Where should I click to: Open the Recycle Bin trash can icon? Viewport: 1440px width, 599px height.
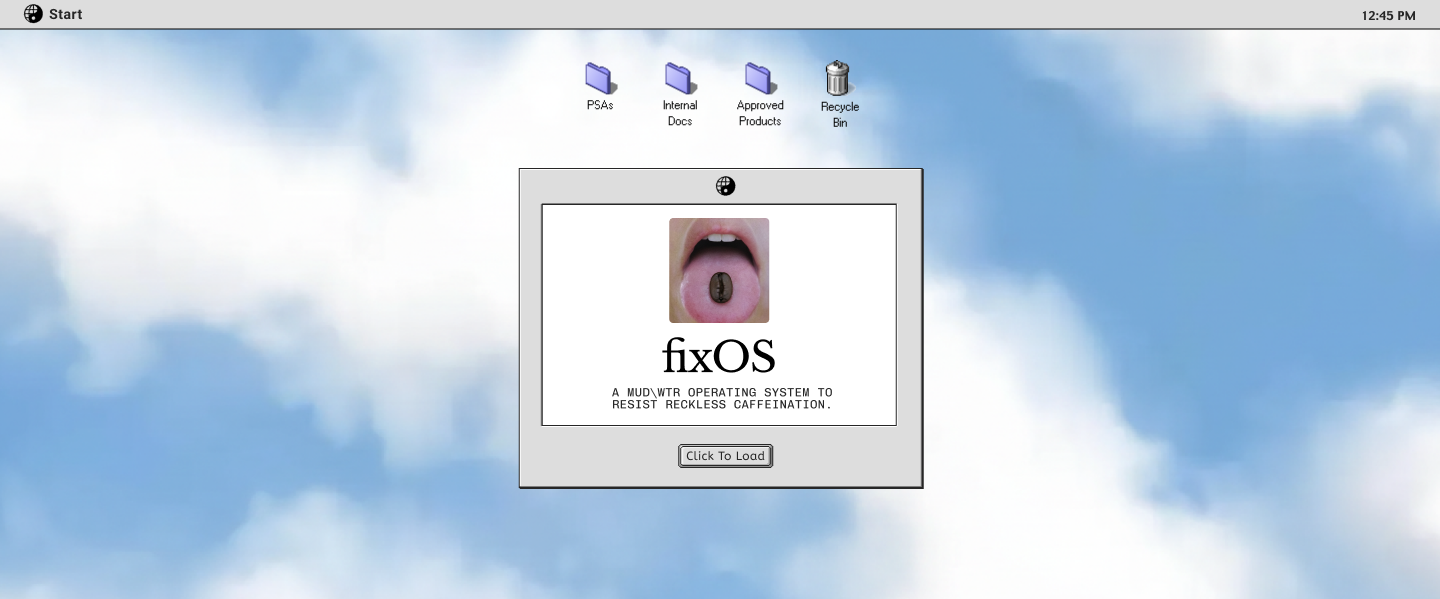(838, 79)
